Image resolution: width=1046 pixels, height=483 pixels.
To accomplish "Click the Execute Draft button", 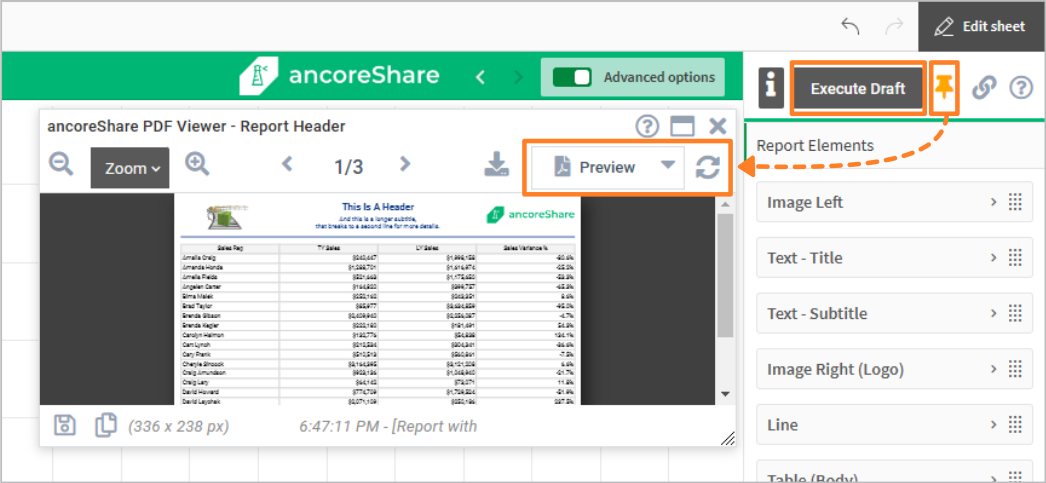I will pos(858,88).
